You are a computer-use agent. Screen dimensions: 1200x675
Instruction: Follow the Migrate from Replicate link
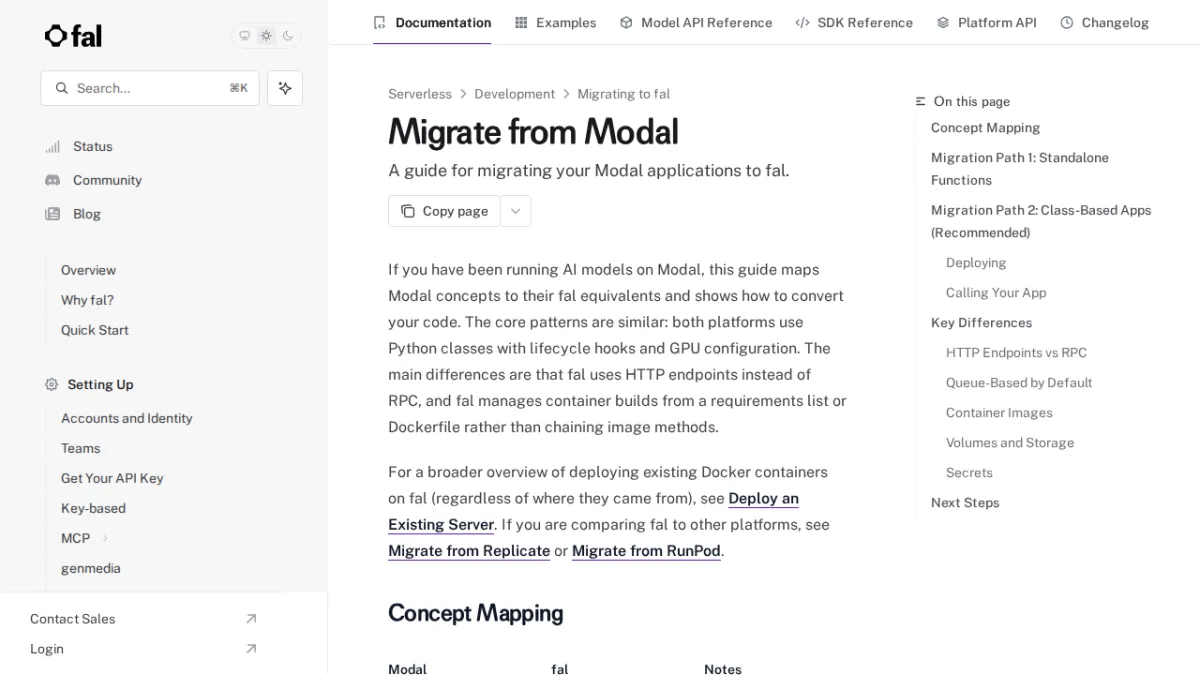pos(469,551)
